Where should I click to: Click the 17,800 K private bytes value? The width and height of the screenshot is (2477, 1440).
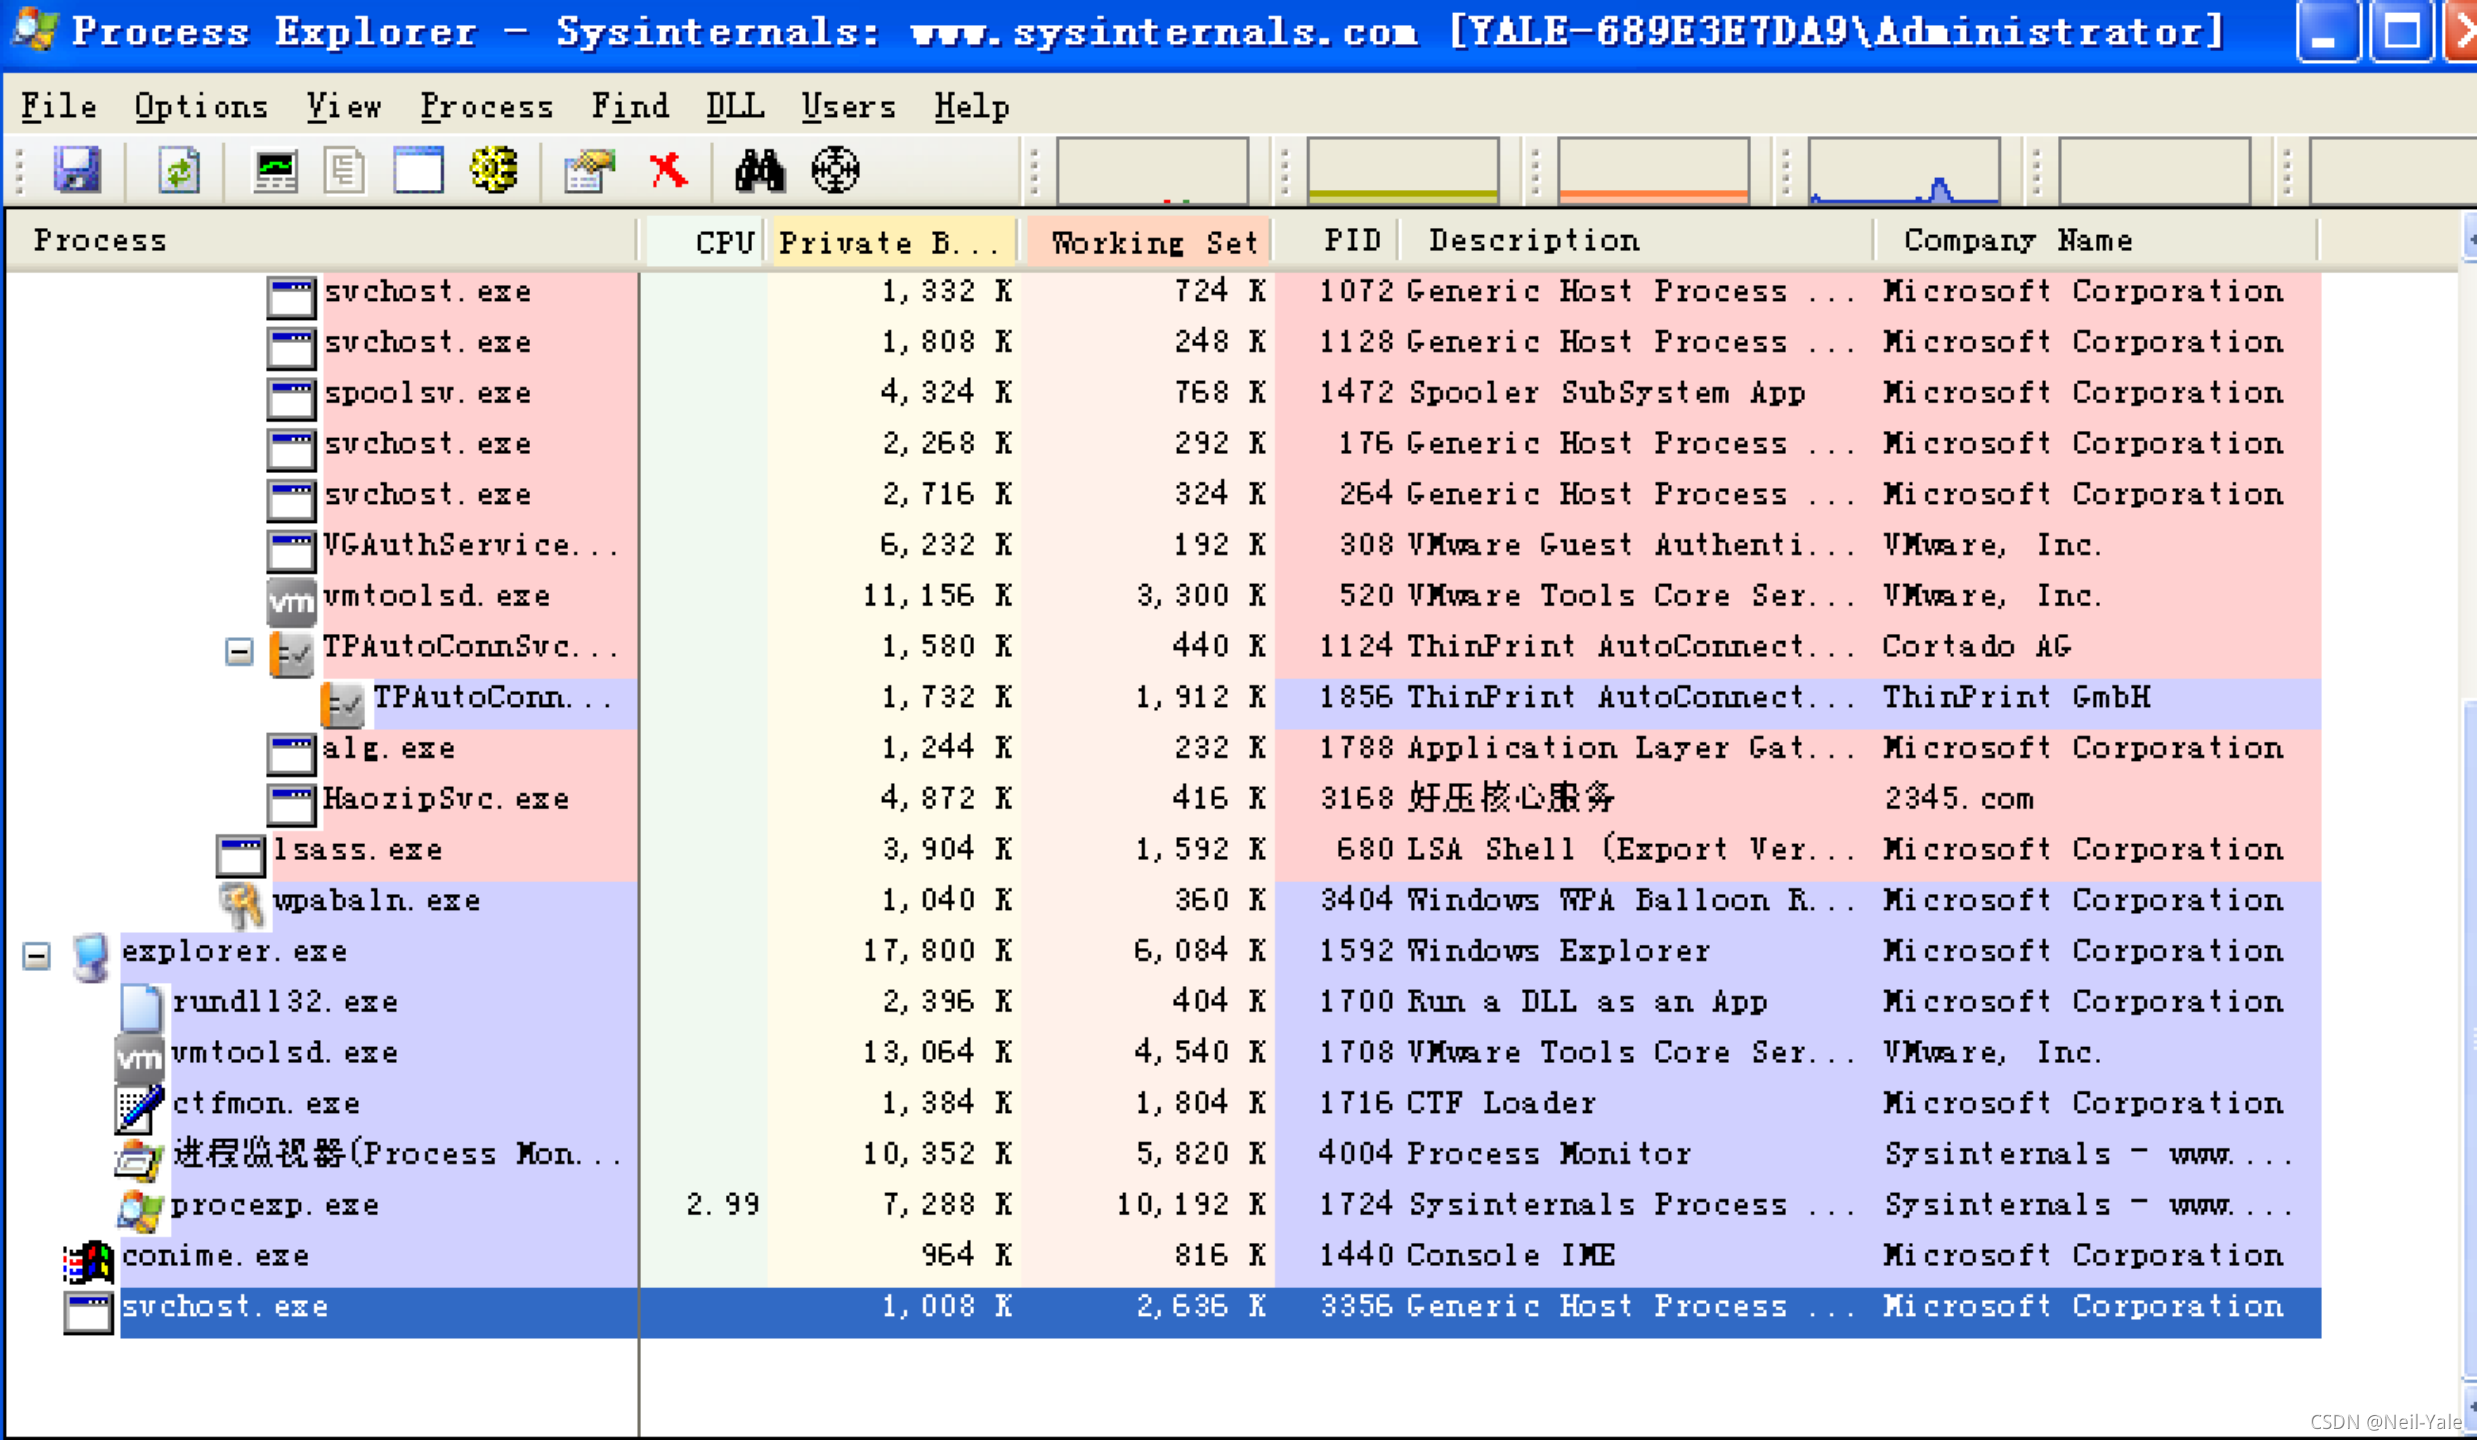pos(937,950)
